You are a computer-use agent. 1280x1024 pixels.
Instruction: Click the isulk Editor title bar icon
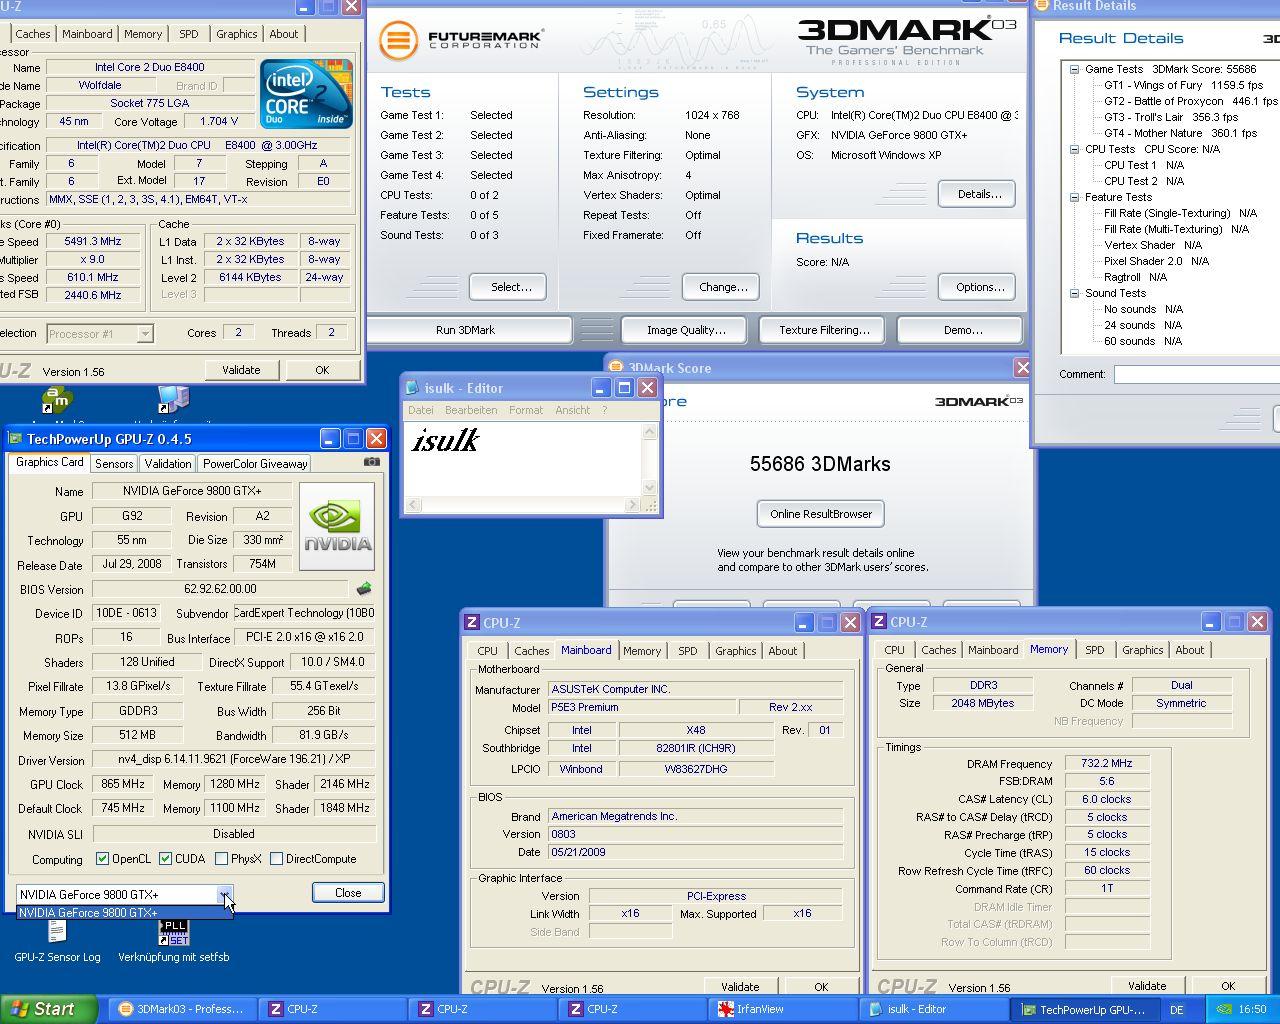point(412,388)
